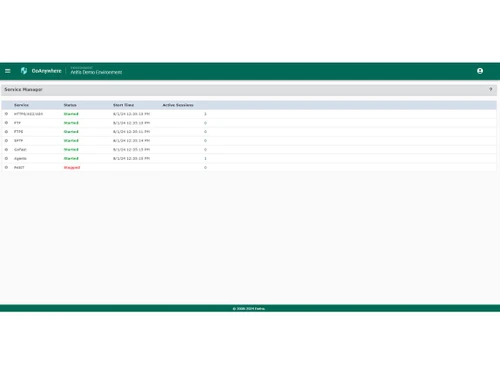Click the copyright footer text
The height and width of the screenshot is (375, 500).
click(249, 309)
